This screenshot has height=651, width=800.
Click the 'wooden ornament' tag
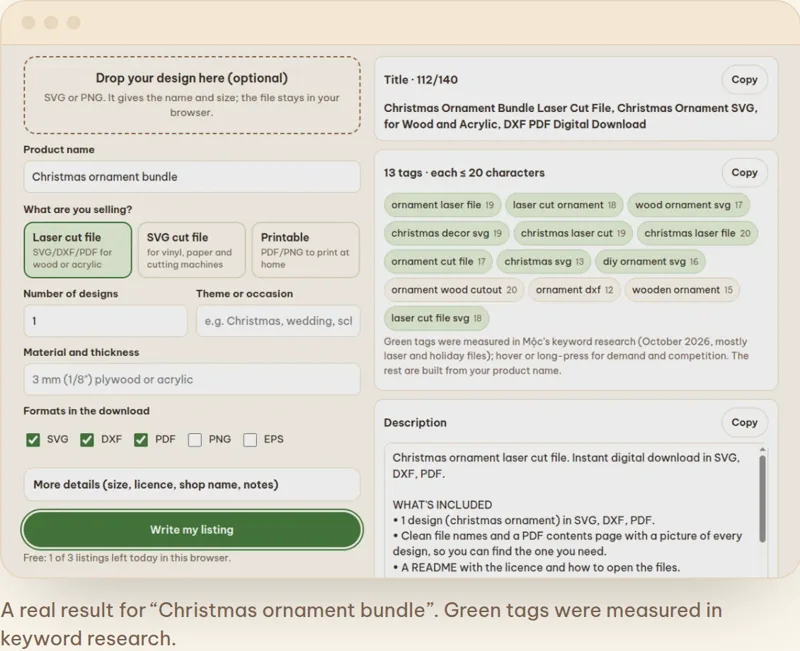(682, 290)
